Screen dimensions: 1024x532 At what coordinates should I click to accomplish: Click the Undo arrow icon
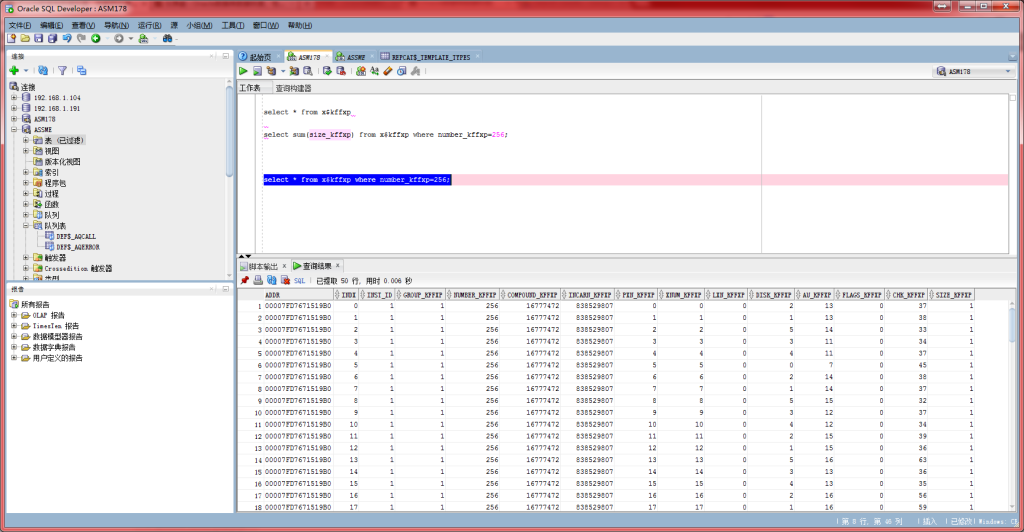click(67, 39)
